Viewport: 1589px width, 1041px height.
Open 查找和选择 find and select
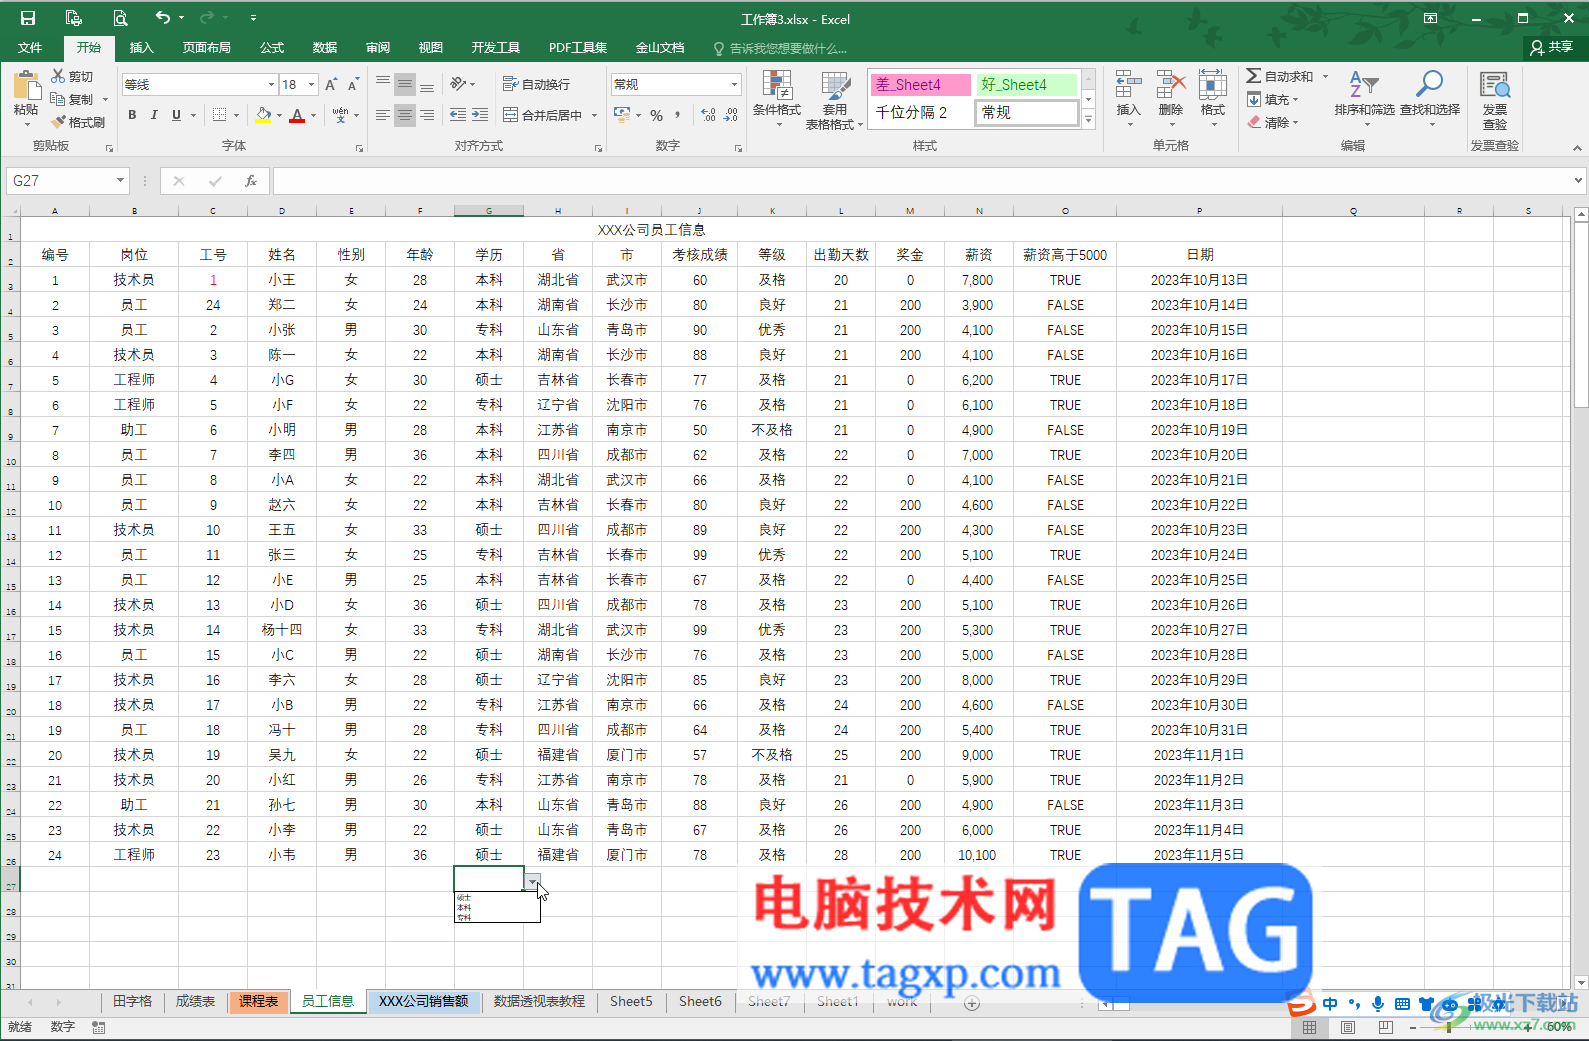tap(1429, 98)
